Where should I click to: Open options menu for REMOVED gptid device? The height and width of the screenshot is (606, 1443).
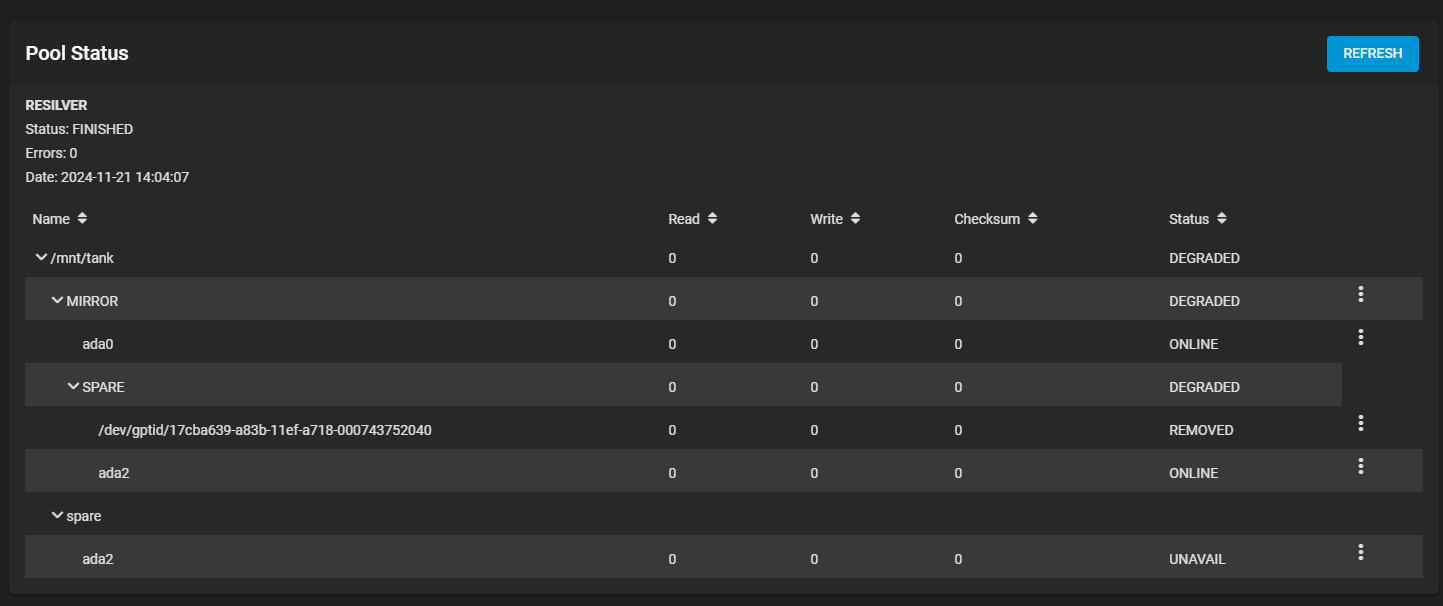pyautogui.click(x=1360, y=423)
